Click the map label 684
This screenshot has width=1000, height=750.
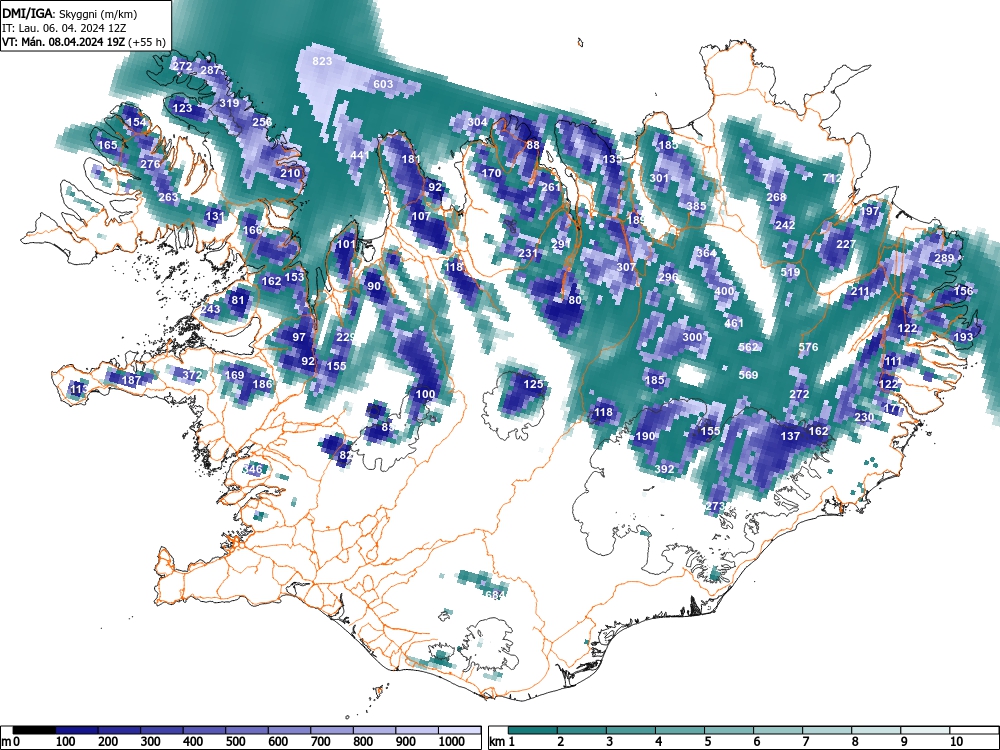[495, 595]
